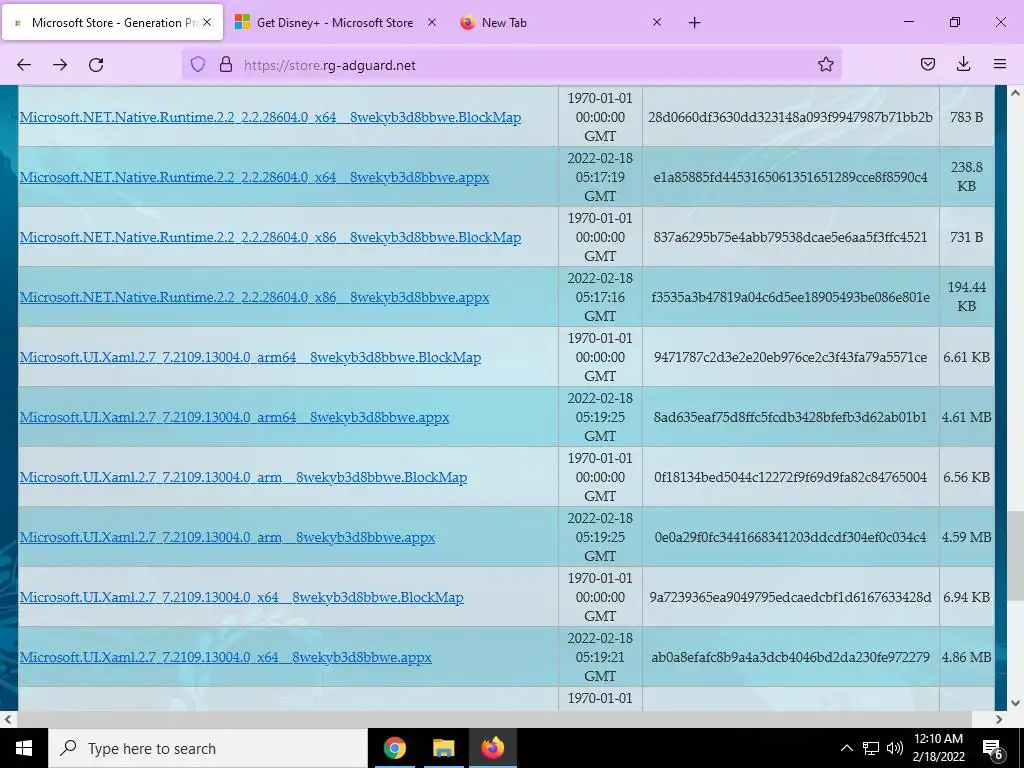Image resolution: width=1024 pixels, height=768 pixels.
Task: Click the 194.44 KB size cell
Action: pyautogui.click(x=967, y=297)
